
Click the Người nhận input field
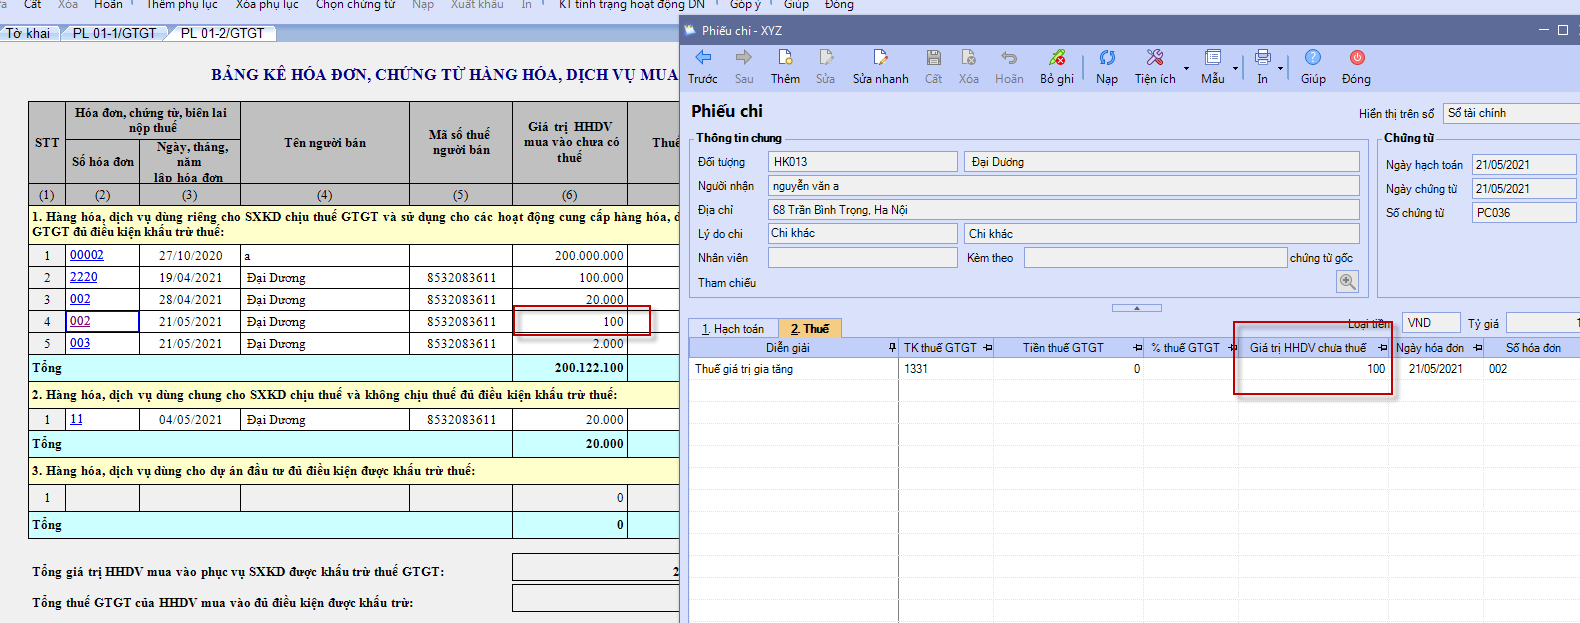pyautogui.click(x=1064, y=185)
